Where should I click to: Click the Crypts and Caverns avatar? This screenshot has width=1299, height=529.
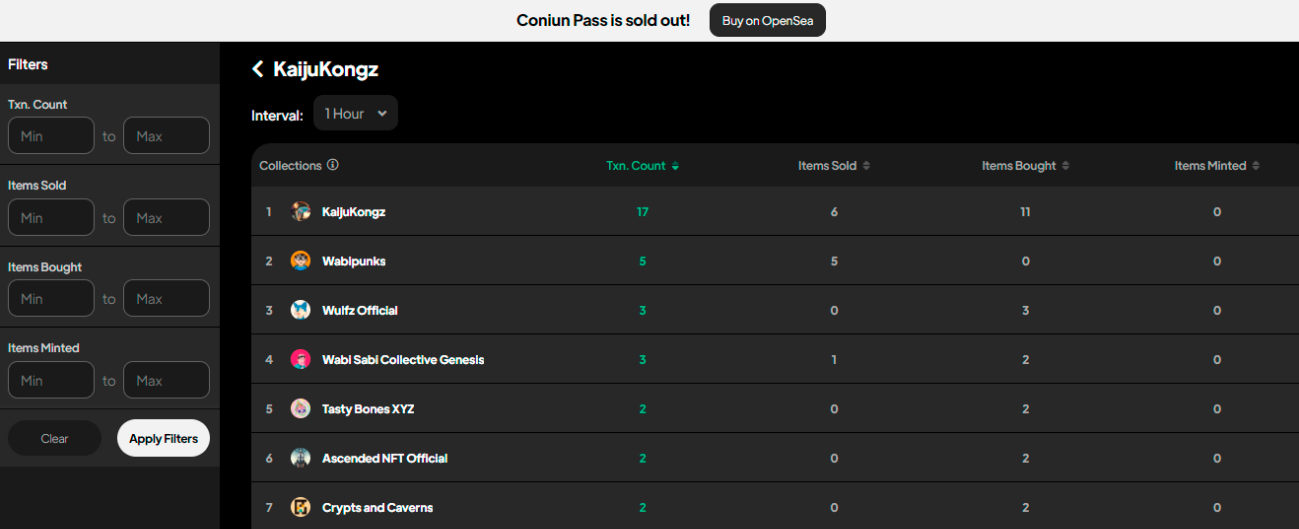tap(301, 507)
